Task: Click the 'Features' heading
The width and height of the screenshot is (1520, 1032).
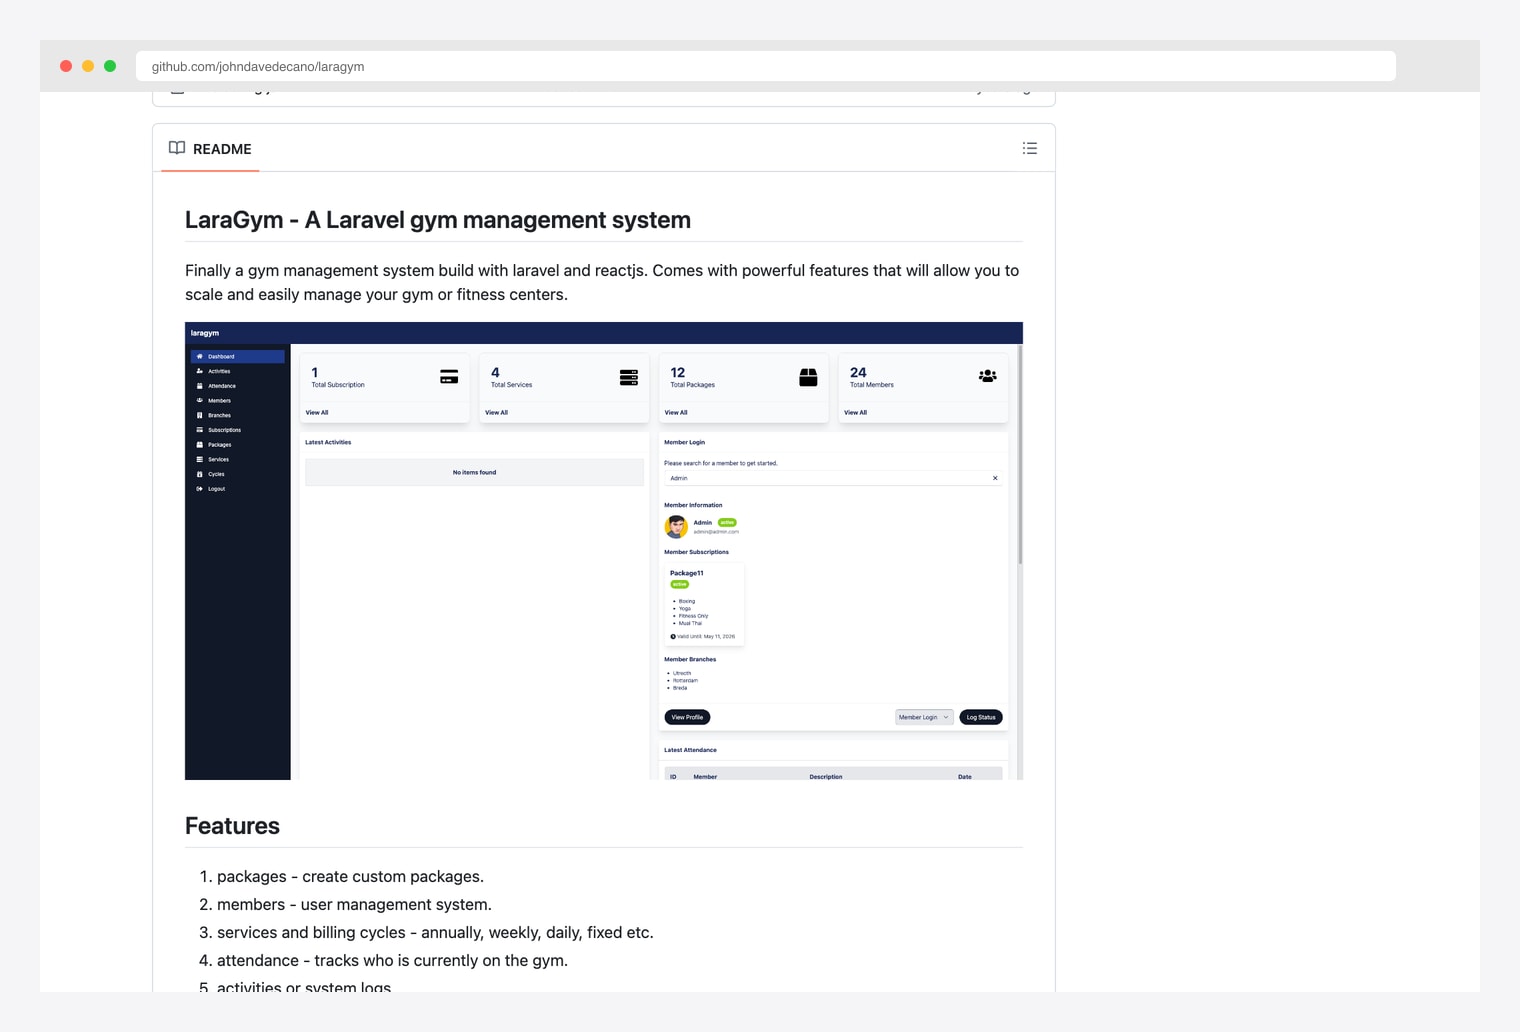Action: 232,826
